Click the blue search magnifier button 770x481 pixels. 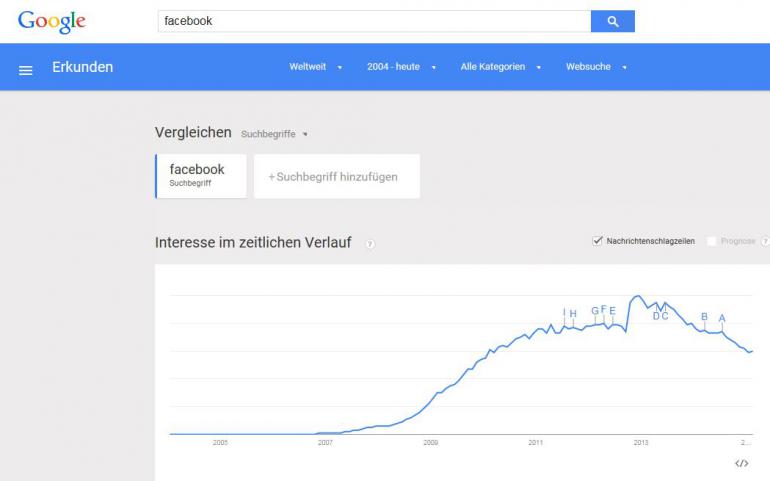[x=612, y=21]
